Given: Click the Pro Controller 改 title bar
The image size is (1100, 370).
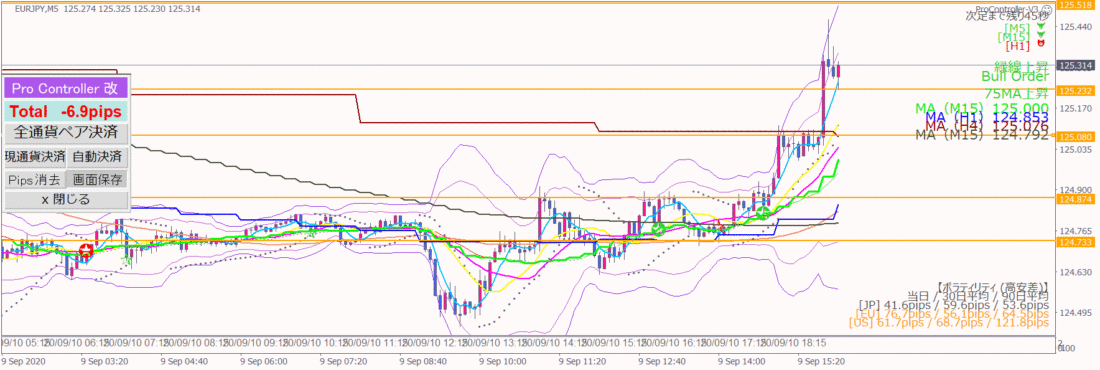Looking at the screenshot, I should point(65,88).
